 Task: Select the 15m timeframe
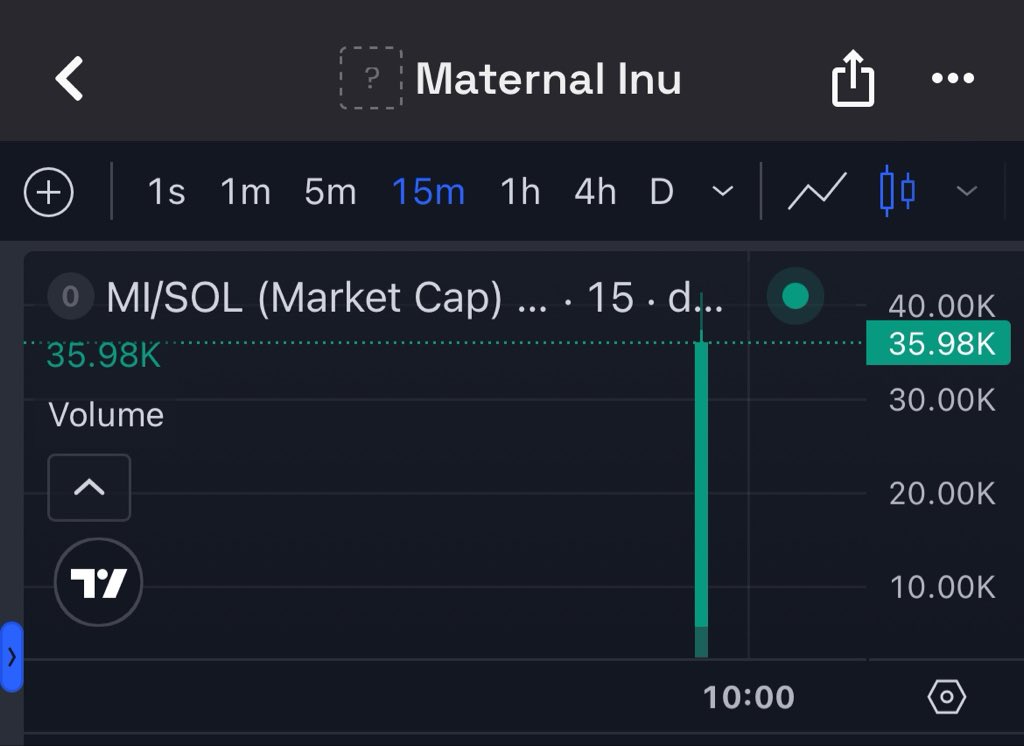pyautogui.click(x=428, y=192)
